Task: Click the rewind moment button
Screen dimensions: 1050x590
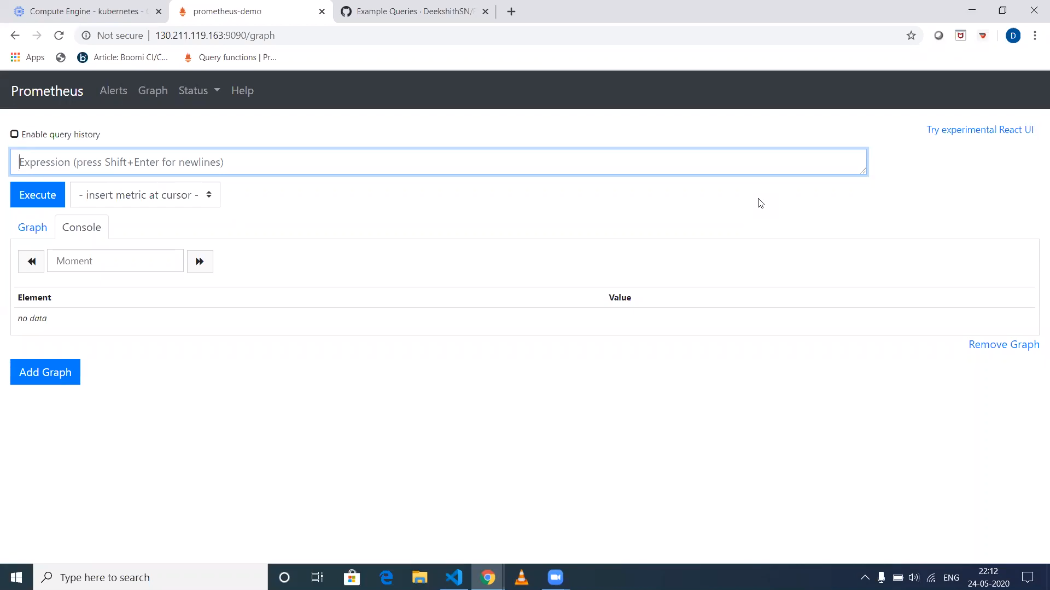Action: click(31, 261)
